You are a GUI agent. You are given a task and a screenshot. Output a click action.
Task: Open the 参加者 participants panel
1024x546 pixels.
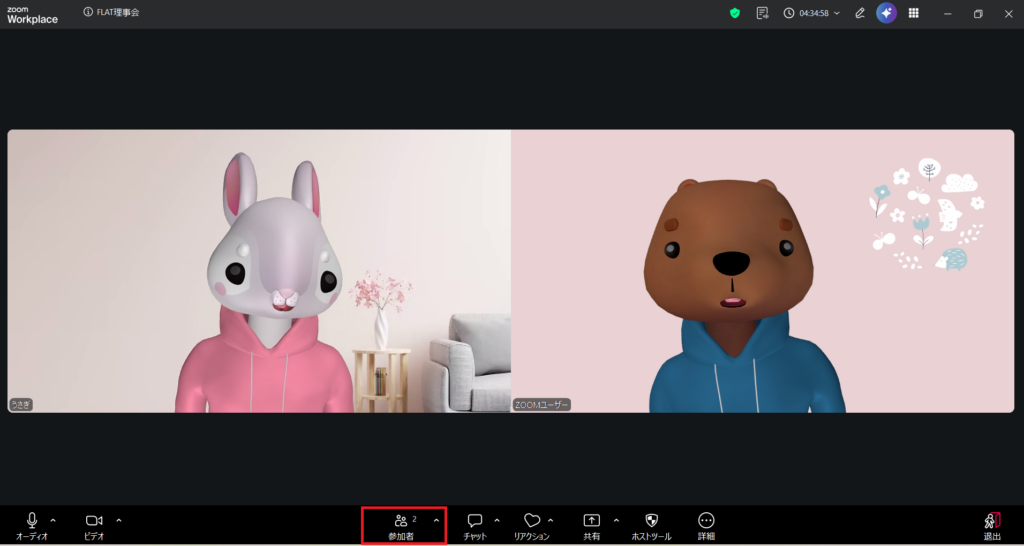tap(401, 521)
